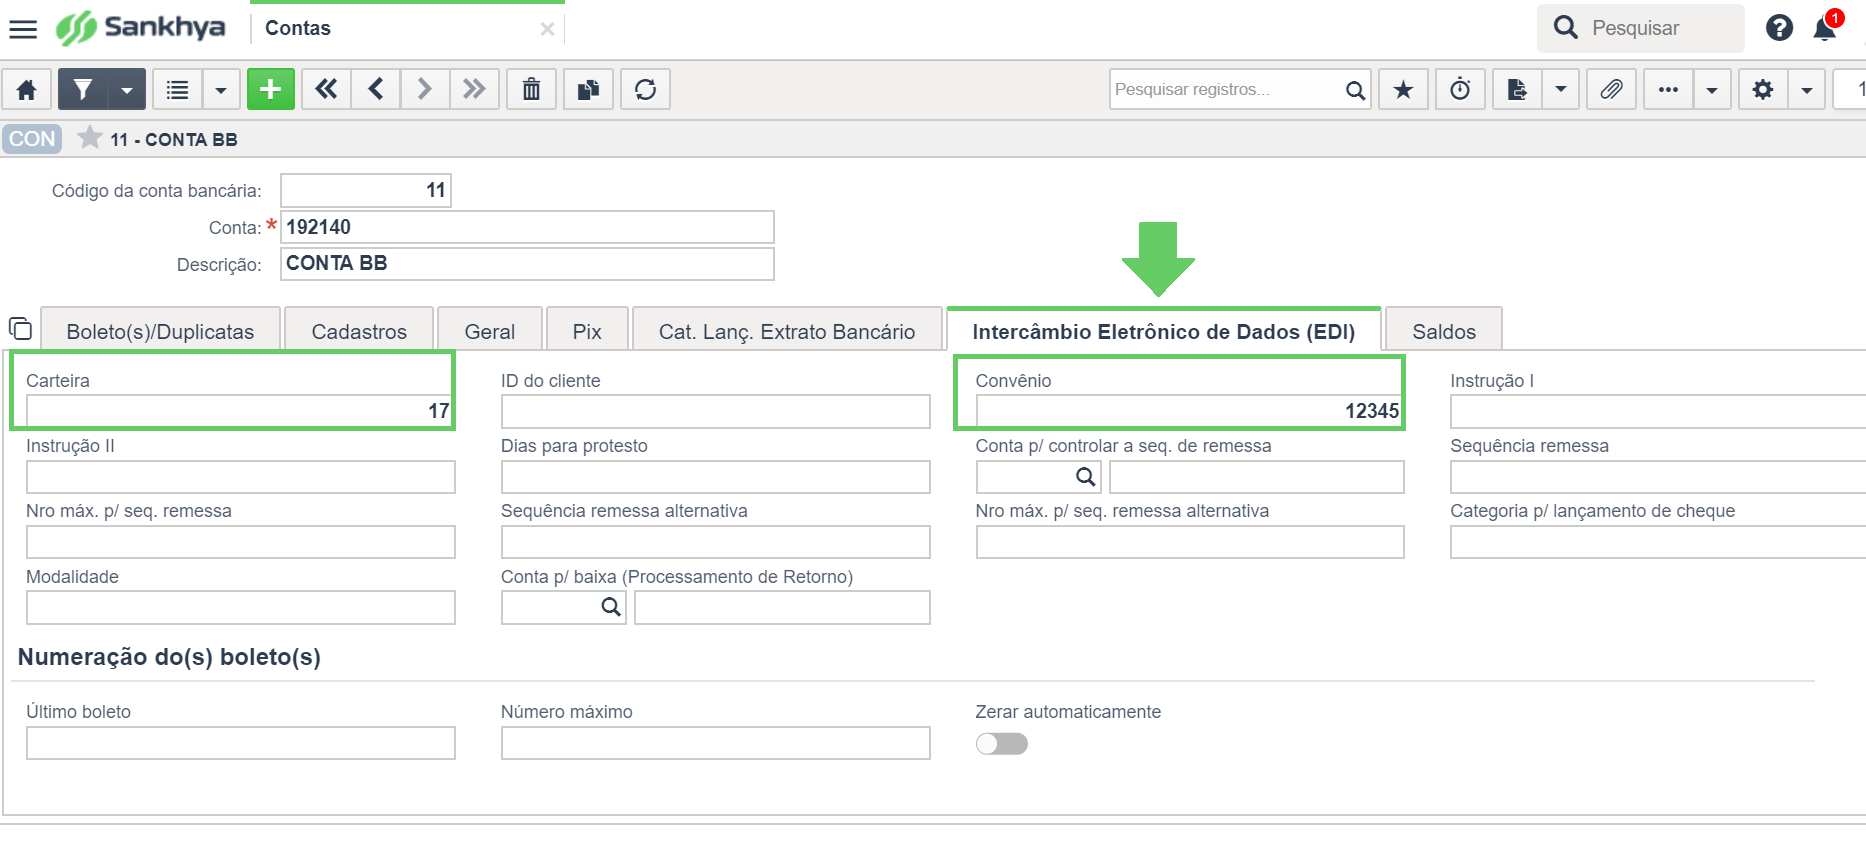Click the Descrição field
The image size is (1866, 841).
click(x=527, y=264)
